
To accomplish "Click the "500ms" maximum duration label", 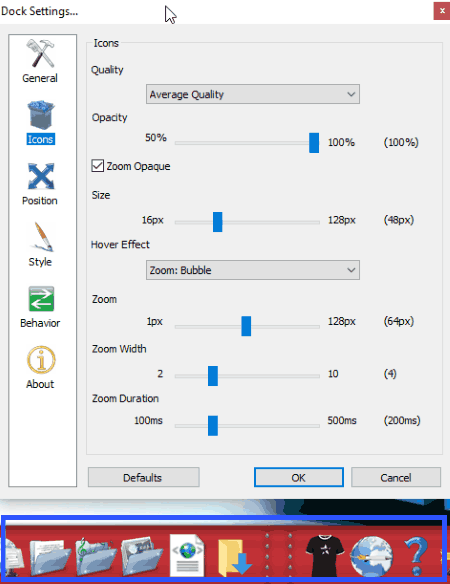I will (342, 420).
